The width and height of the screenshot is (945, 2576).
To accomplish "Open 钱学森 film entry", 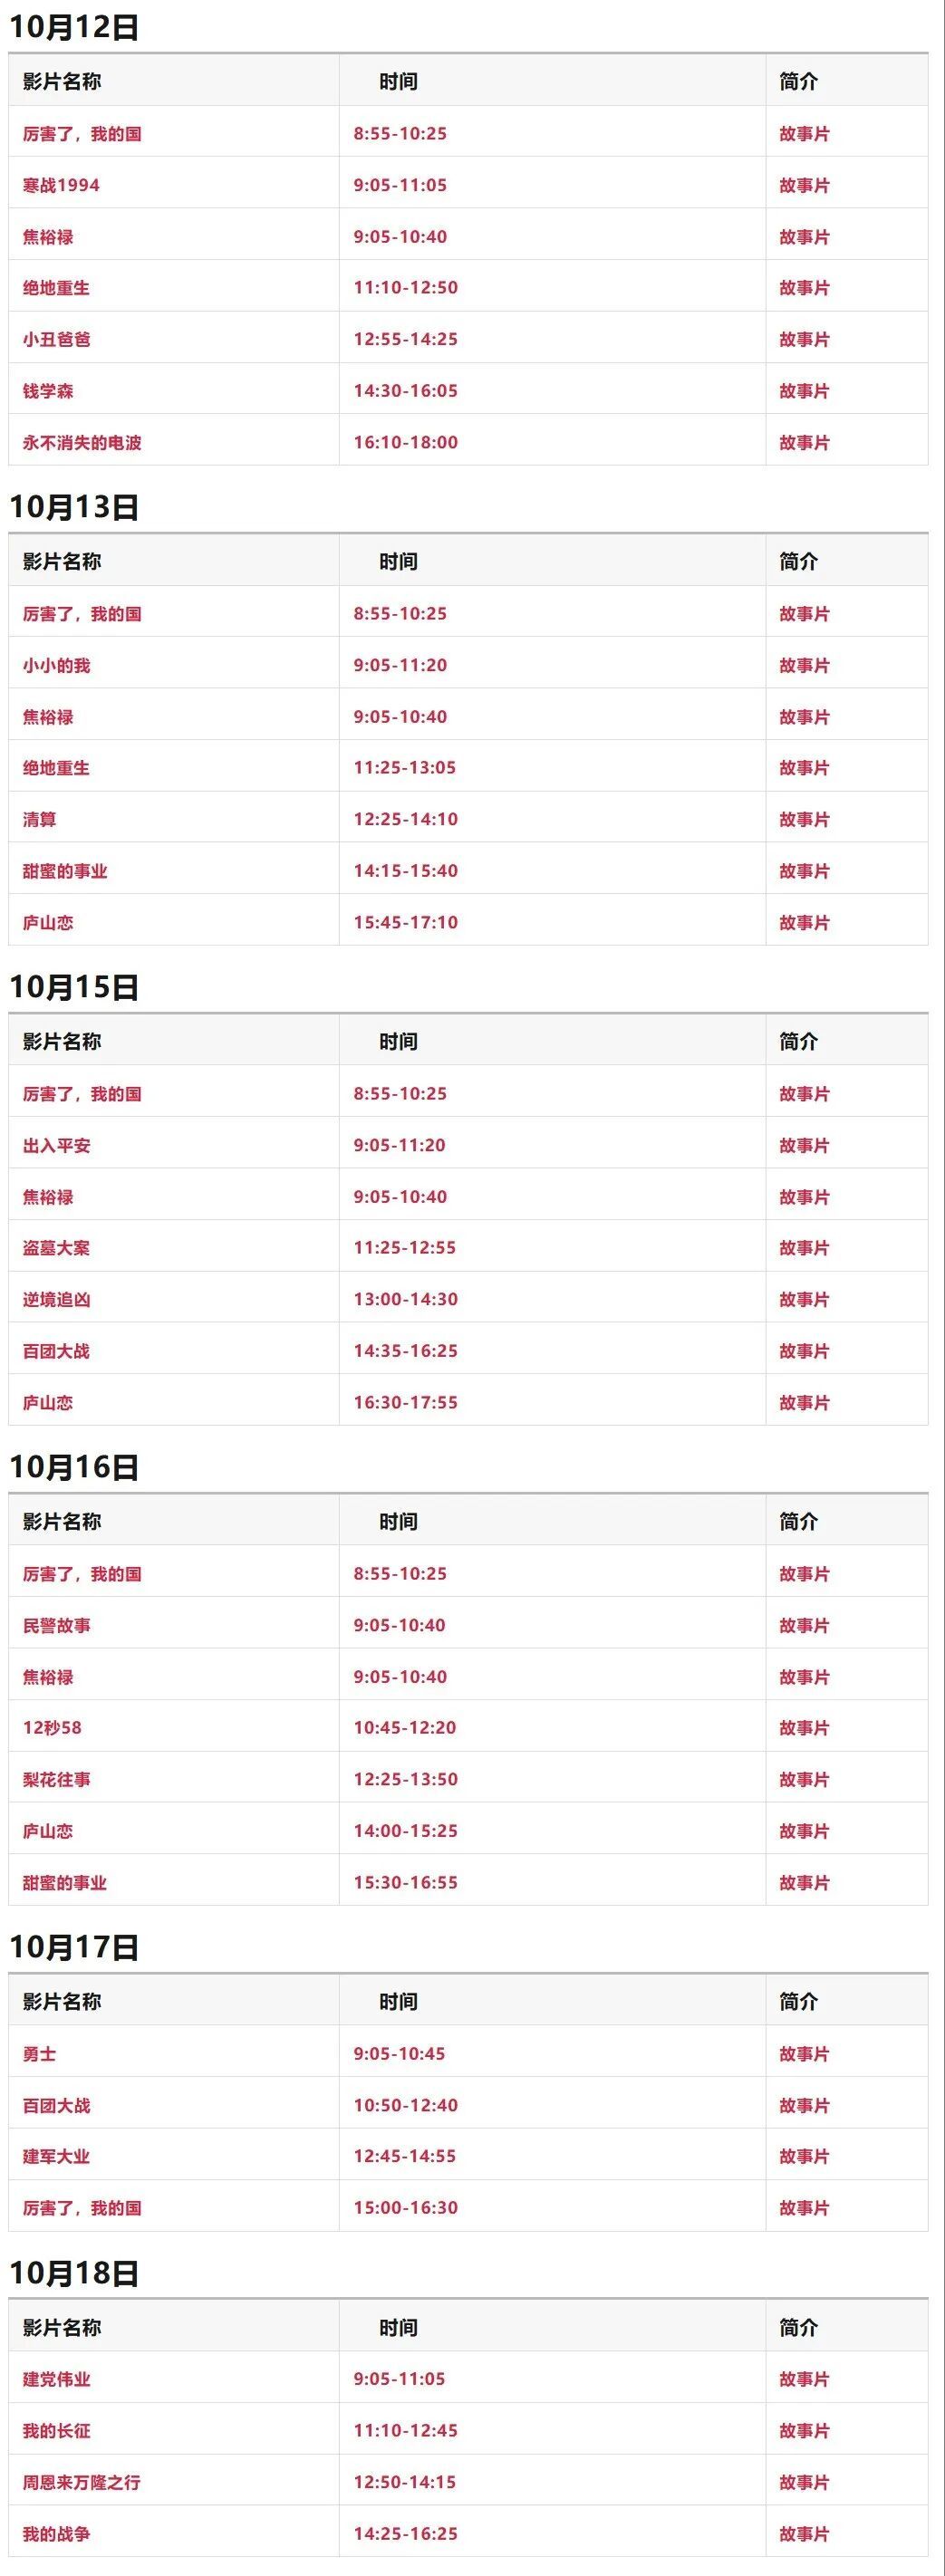I will (x=48, y=391).
